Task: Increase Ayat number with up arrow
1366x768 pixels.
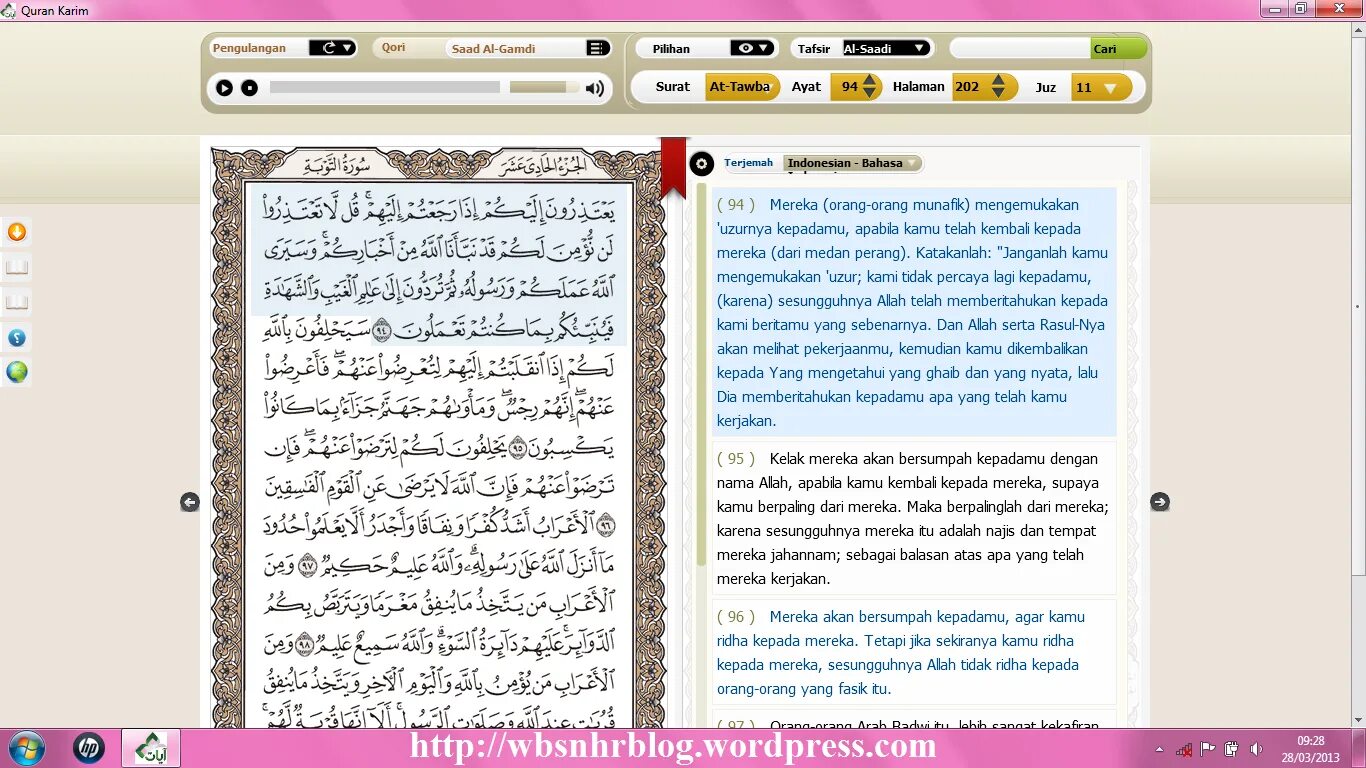Action: pos(870,81)
